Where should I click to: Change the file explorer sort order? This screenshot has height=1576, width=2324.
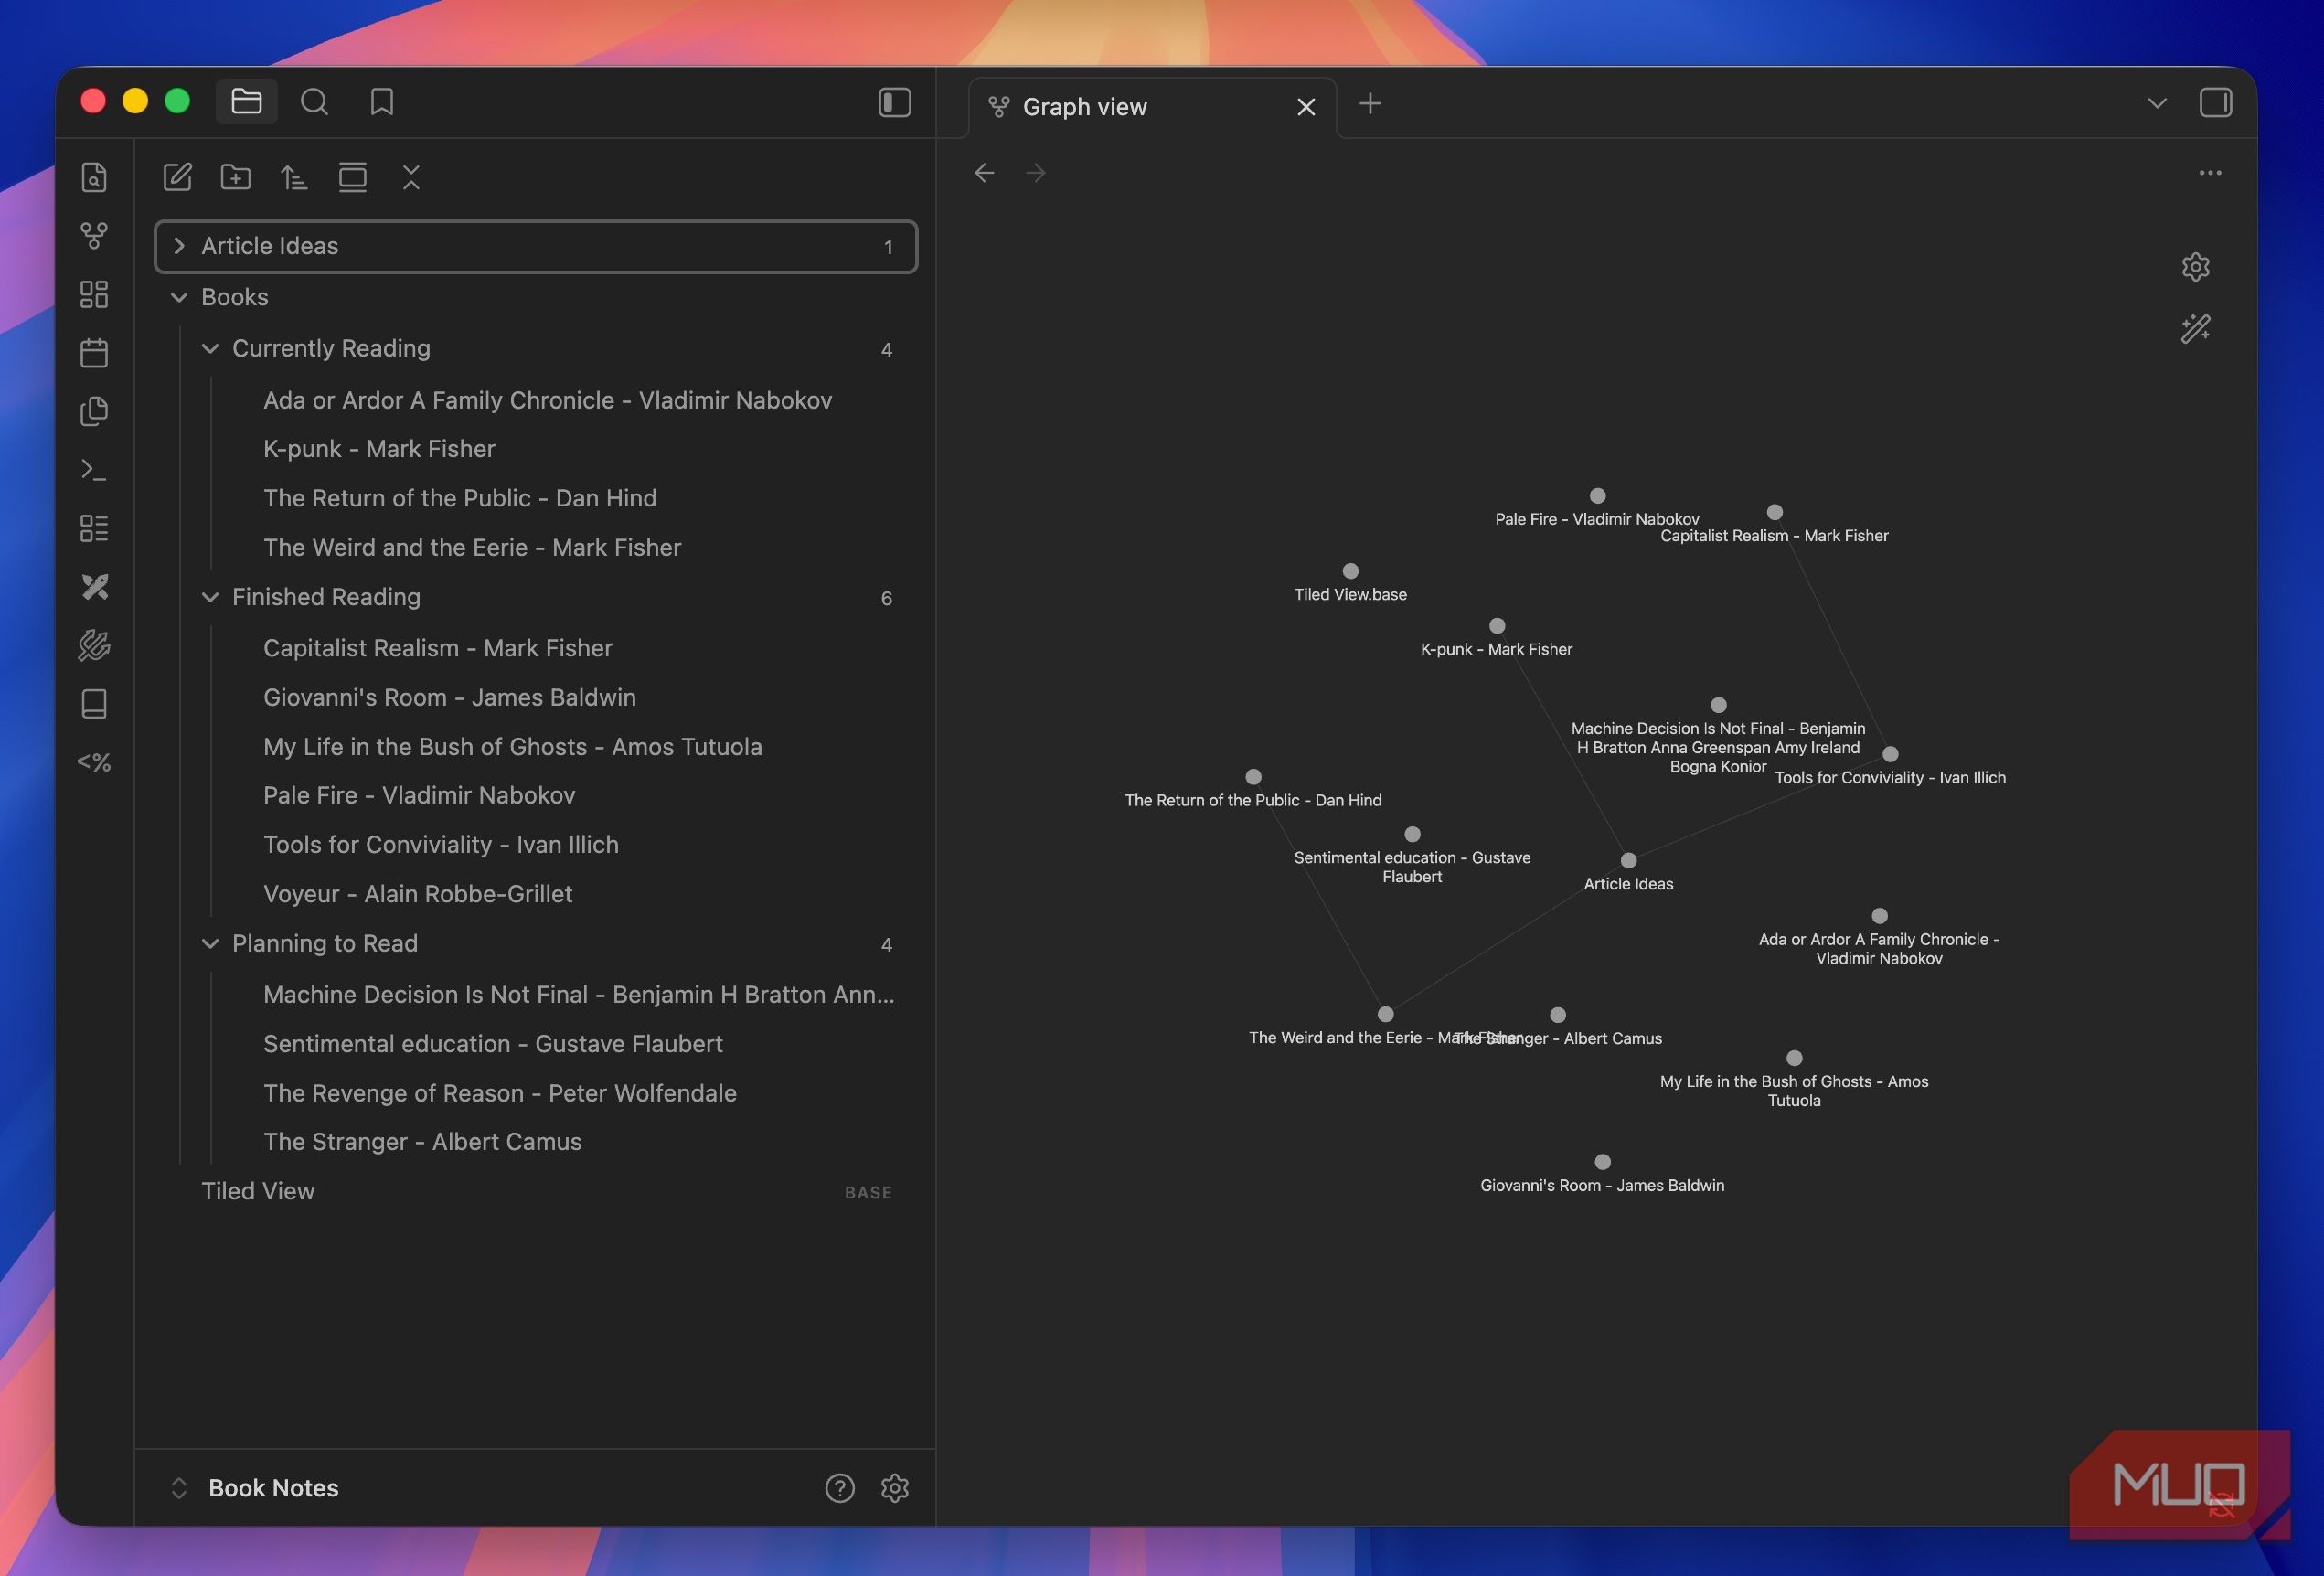[294, 177]
